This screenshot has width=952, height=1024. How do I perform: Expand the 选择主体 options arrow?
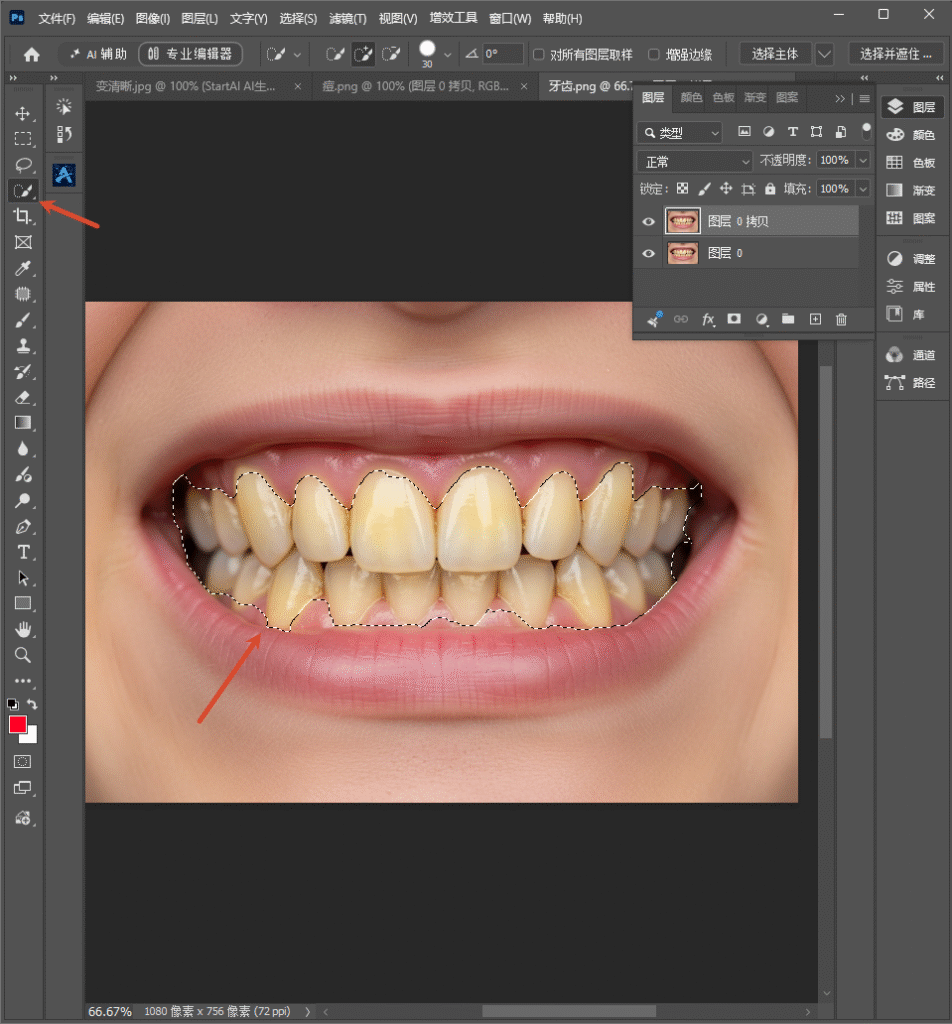(824, 54)
